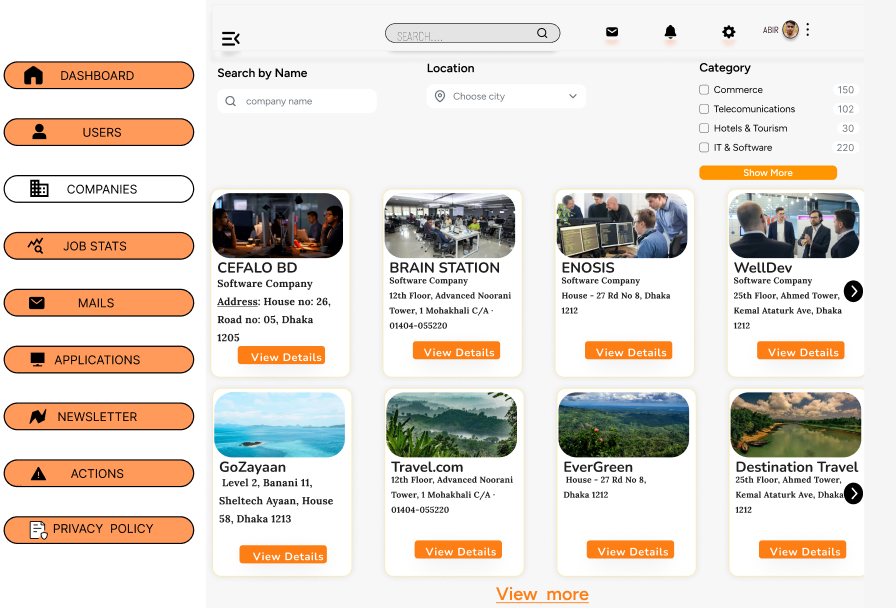
Task: Click the newsletter icon in sidebar
Action: [38, 417]
